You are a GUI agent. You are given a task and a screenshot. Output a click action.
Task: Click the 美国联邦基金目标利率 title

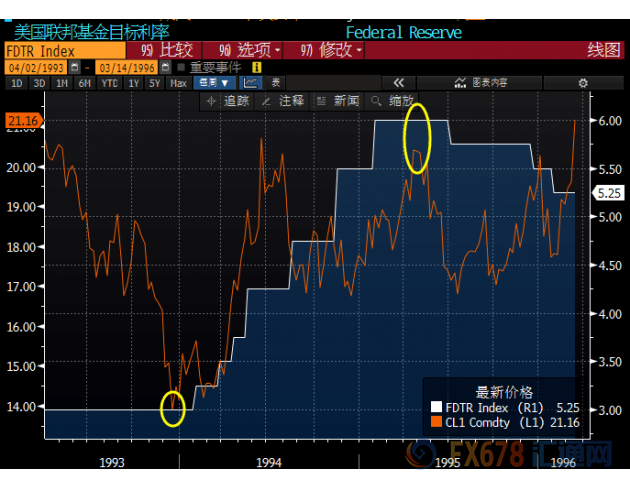(92, 32)
